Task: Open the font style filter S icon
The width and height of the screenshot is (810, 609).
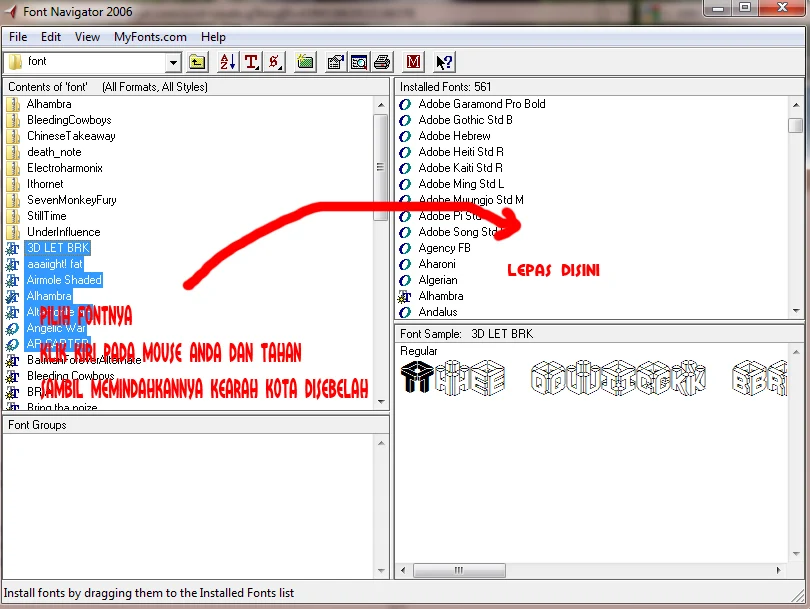Action: point(275,63)
